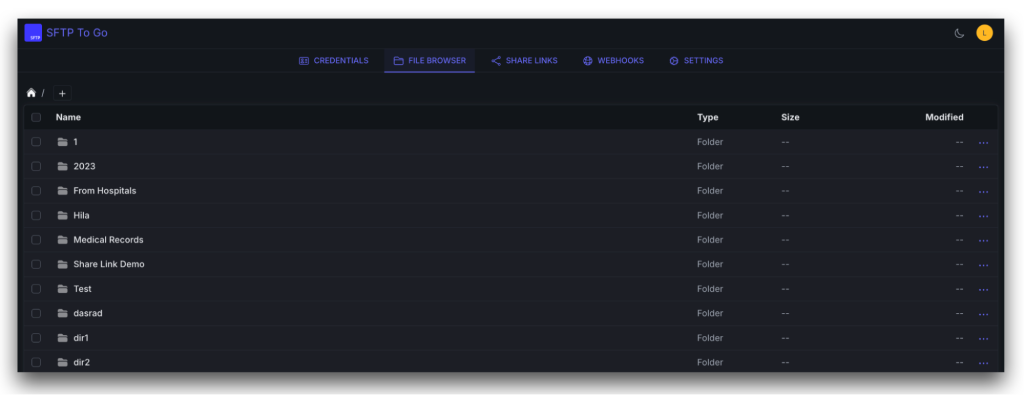Open more options for dir1 folder
Viewport: 1024px width, 395px height.
pyautogui.click(x=984, y=339)
